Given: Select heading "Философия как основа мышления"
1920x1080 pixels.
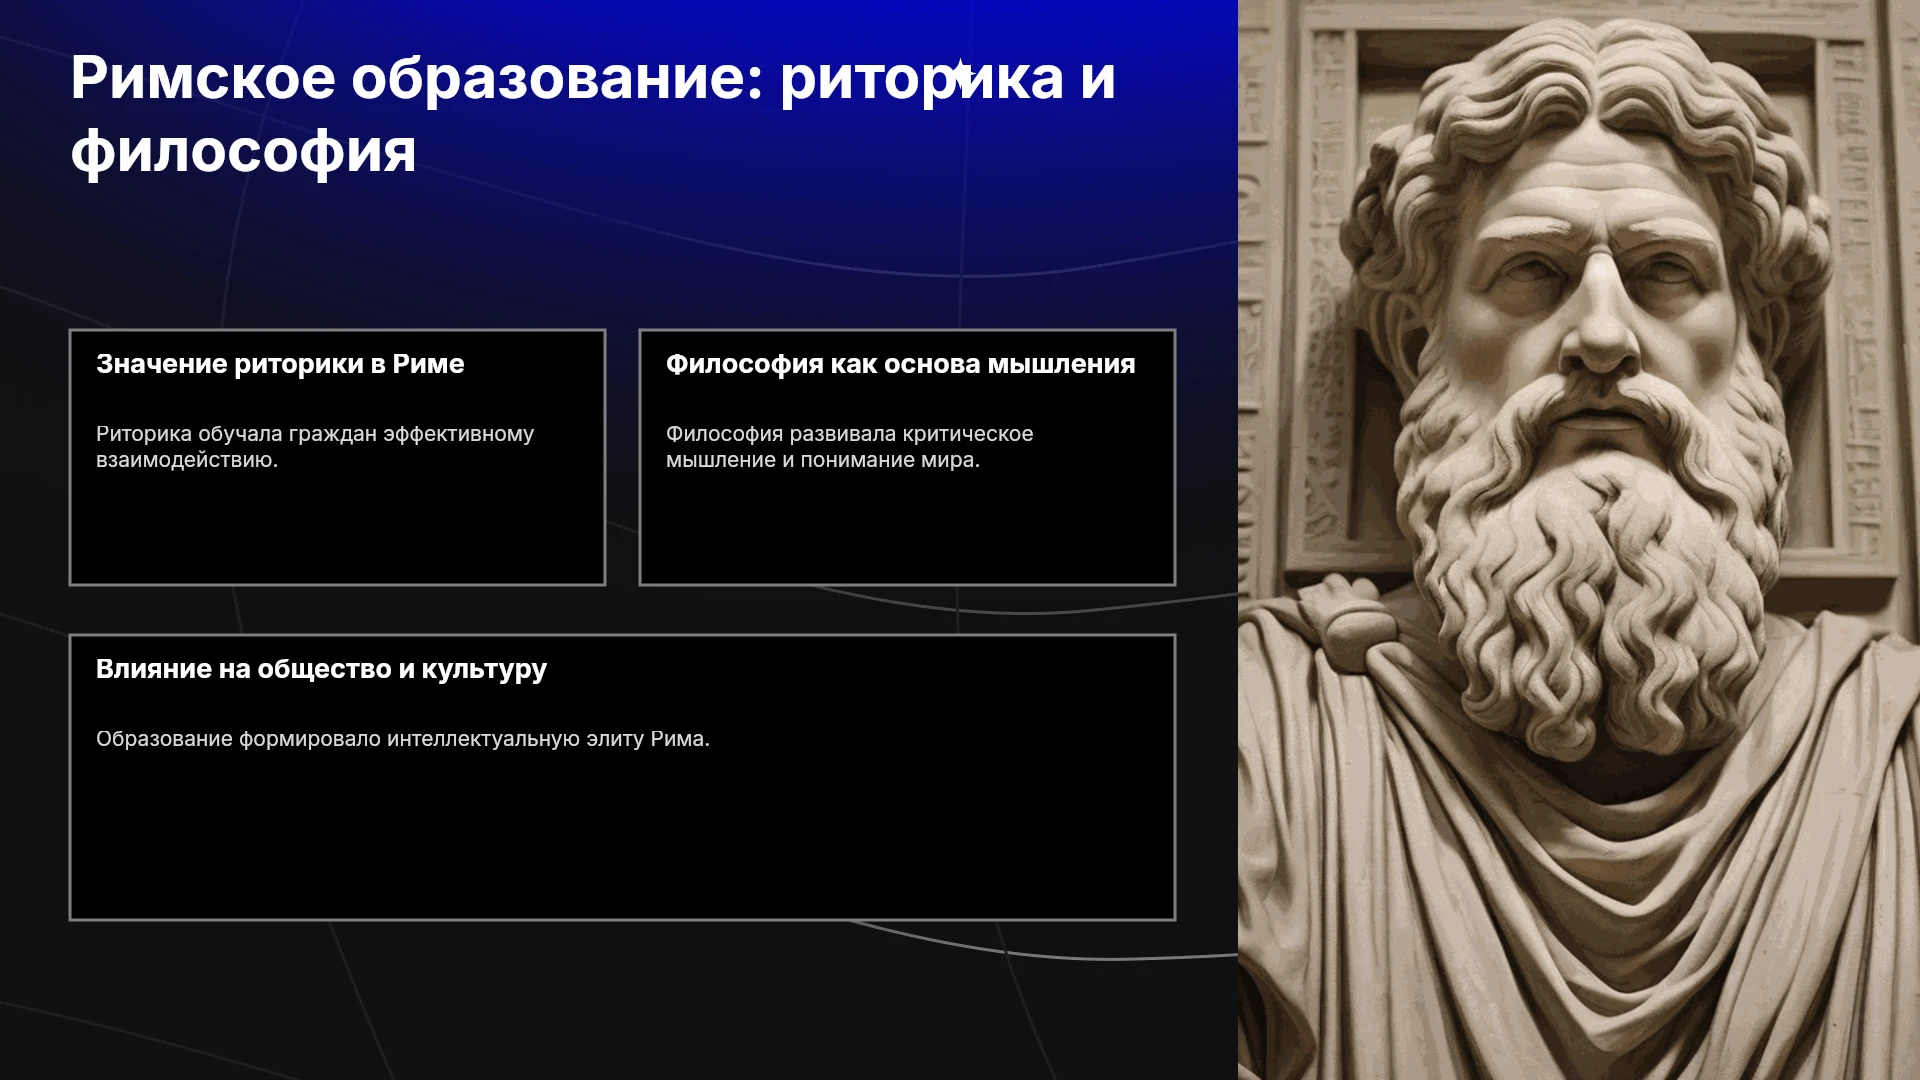Looking at the screenshot, I should click(901, 364).
